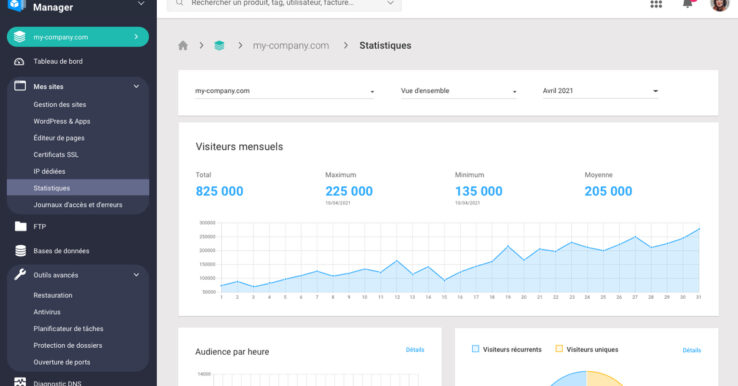Select IP dédiées
Viewport: 738px width, 386px height.
pos(49,171)
